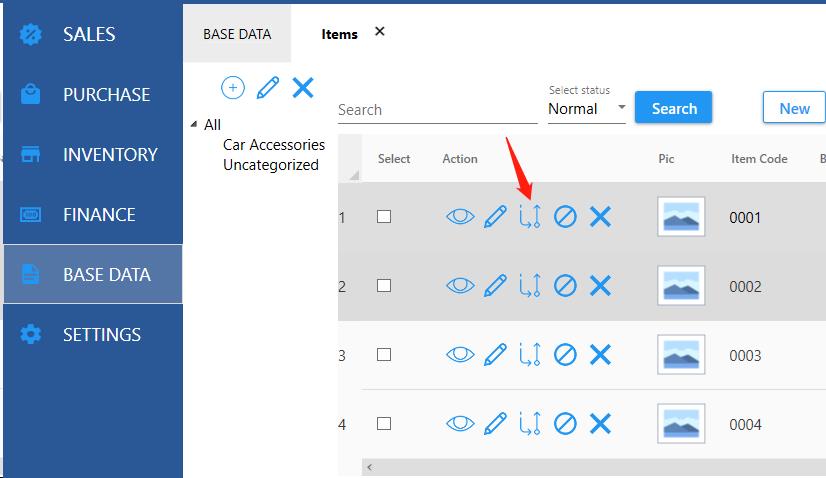Select the checkbox in row 4
Viewport: 826px width, 478px height.
coord(384,424)
